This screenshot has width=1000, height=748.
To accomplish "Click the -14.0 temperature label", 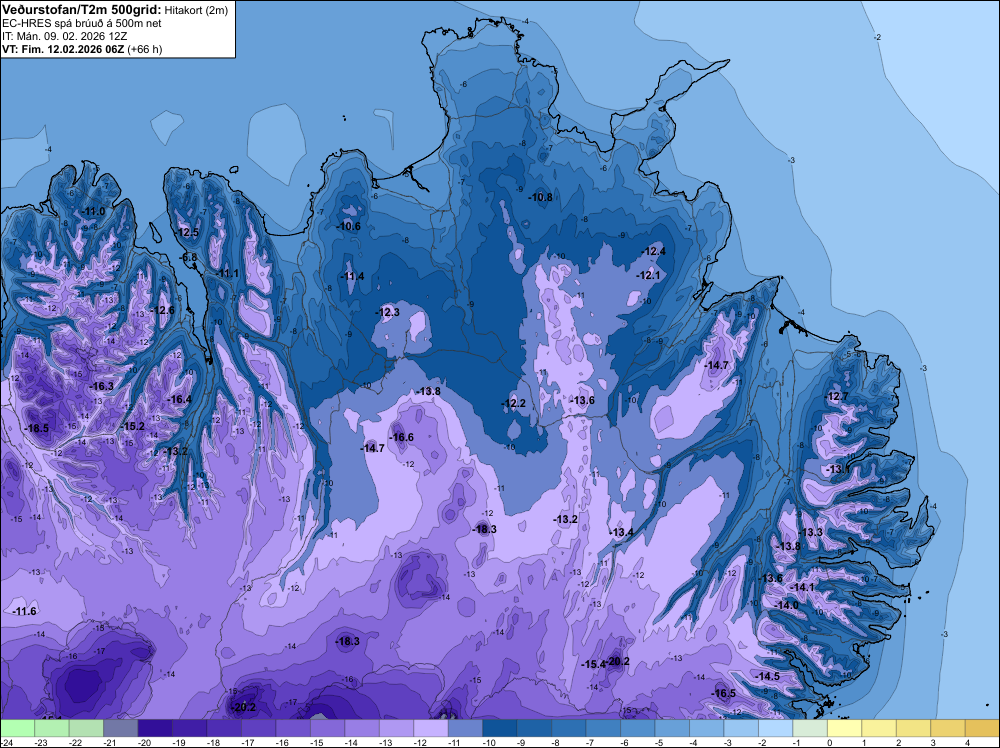I will coord(786,605).
